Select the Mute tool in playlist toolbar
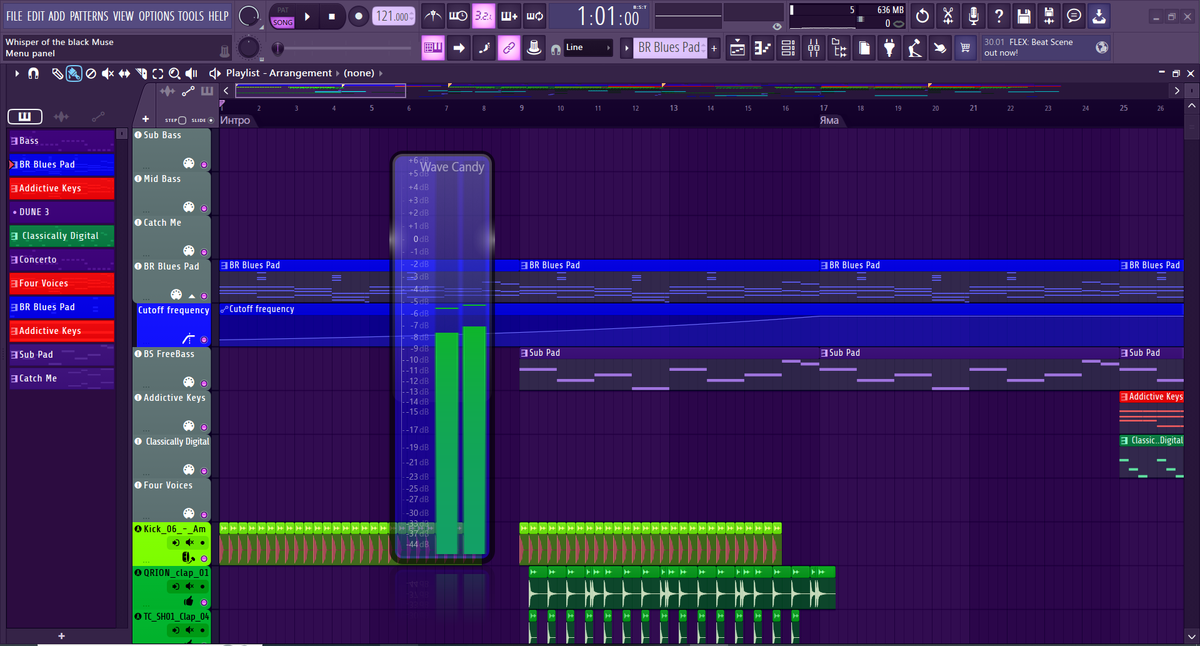This screenshot has height=646, width=1200. tap(108, 73)
